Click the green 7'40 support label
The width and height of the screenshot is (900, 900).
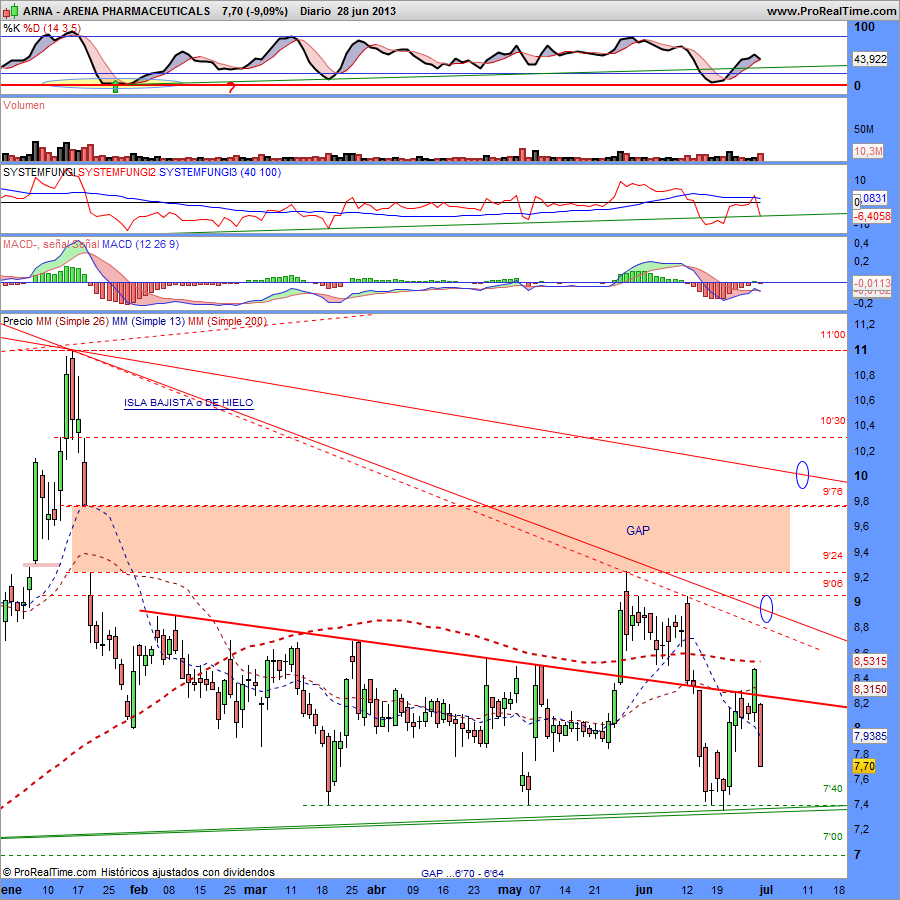833,789
